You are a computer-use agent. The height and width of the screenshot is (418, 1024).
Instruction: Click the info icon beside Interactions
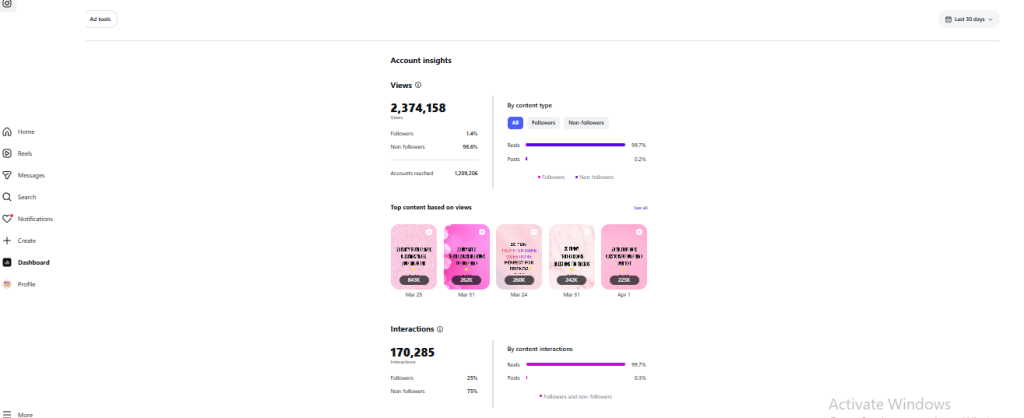(440, 328)
